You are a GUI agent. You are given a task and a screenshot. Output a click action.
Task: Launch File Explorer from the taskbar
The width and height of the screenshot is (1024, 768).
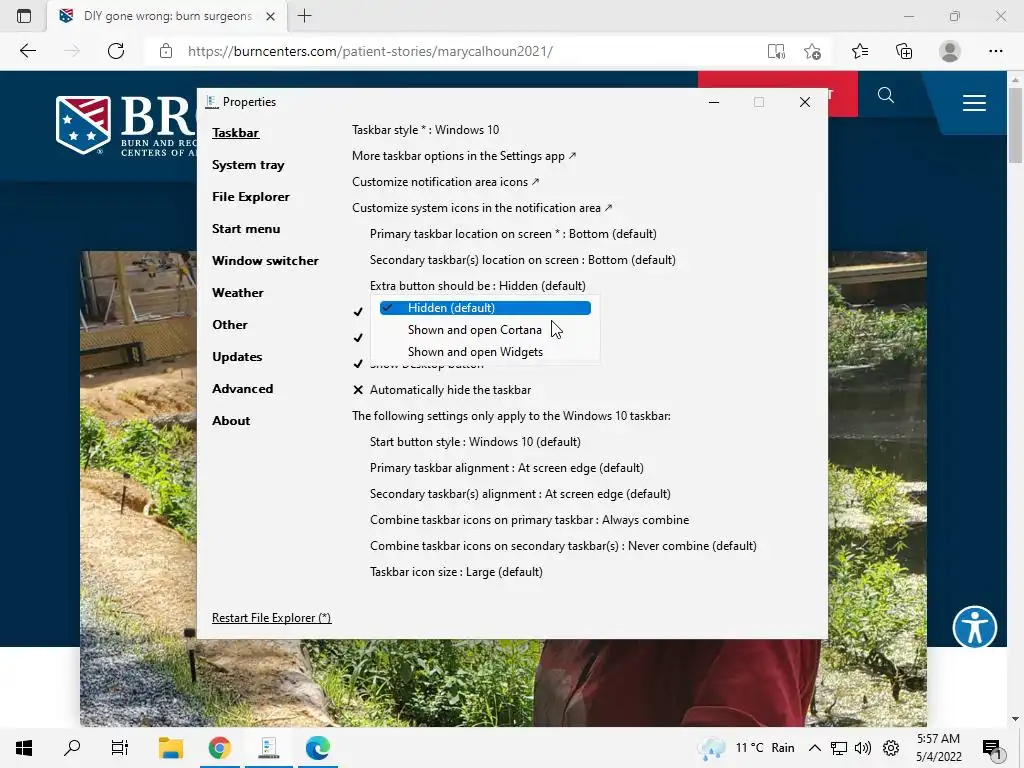(x=171, y=748)
